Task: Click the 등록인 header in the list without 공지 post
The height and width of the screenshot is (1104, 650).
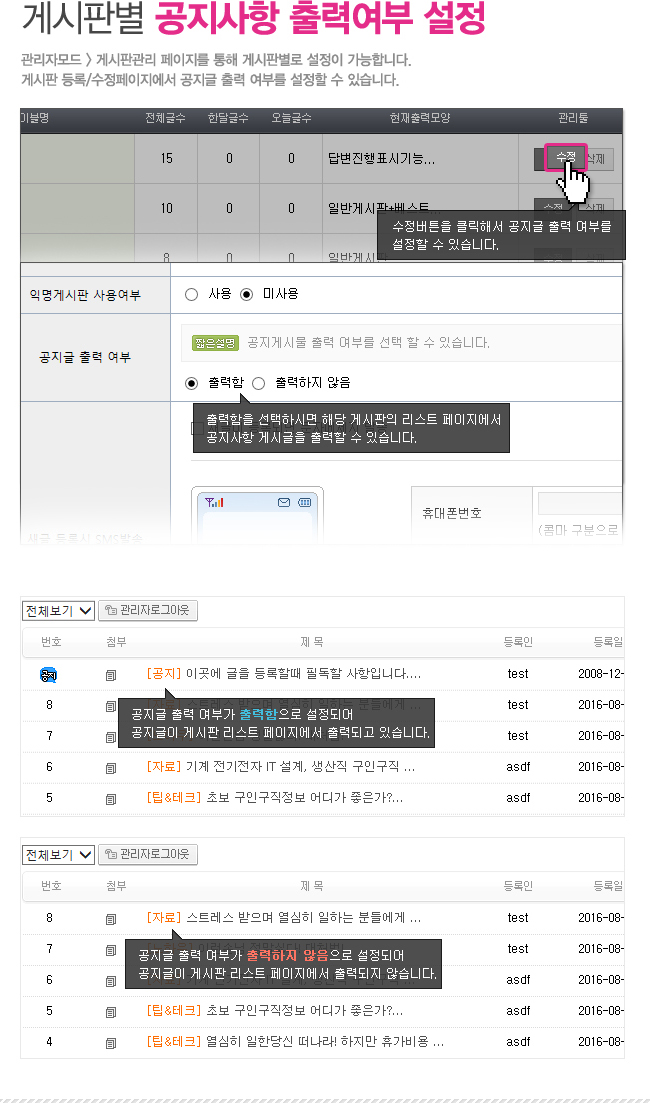Action: [518, 886]
